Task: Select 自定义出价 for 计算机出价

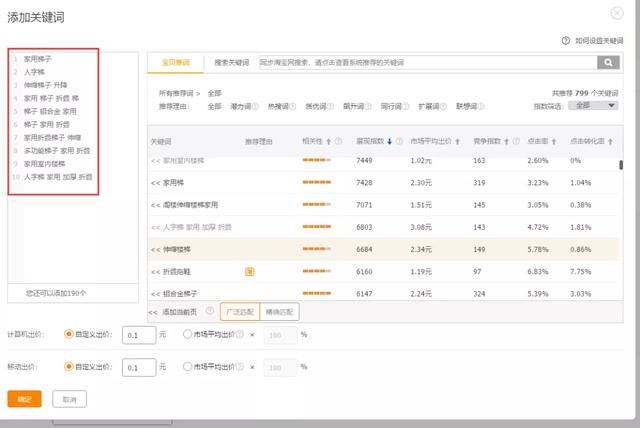Action: (69, 335)
